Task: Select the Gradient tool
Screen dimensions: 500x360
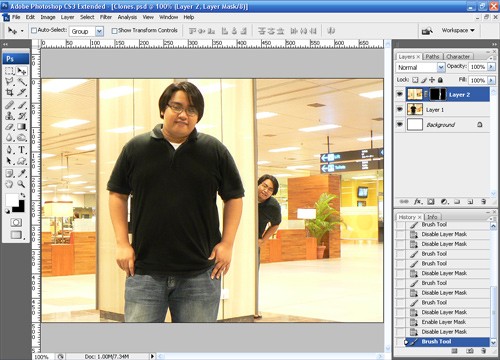Action: click(22, 127)
